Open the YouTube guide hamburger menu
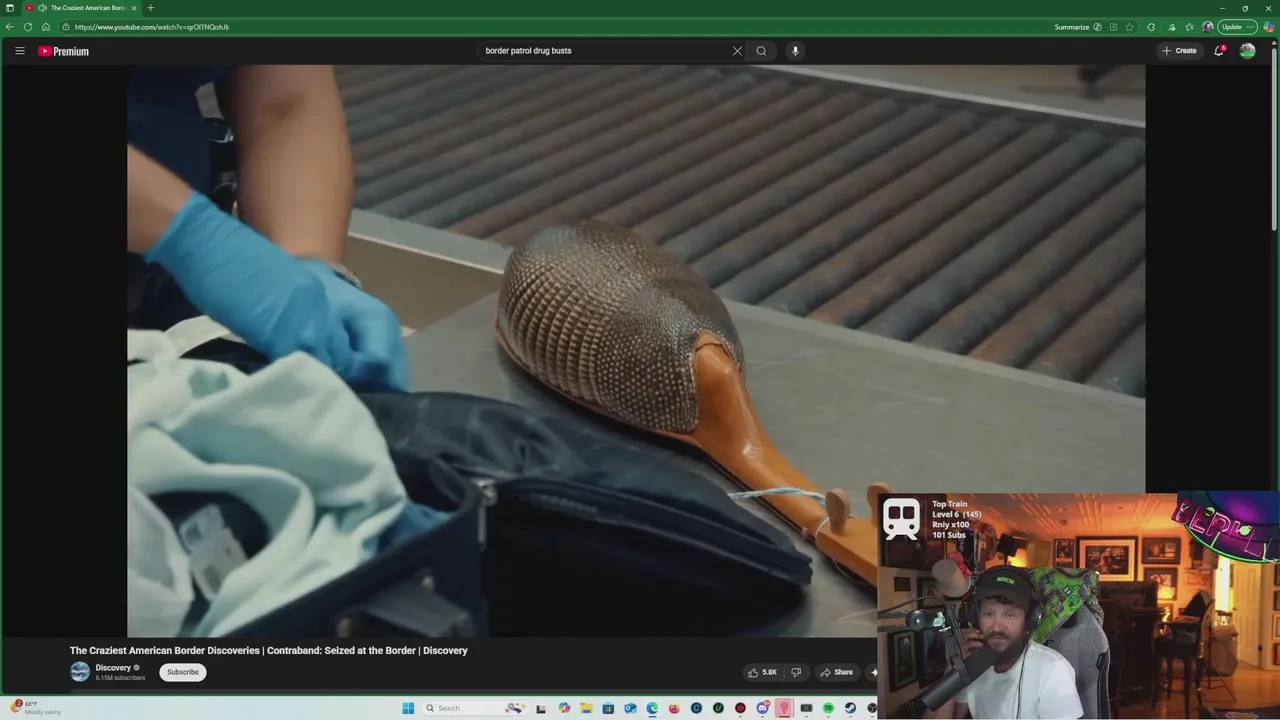 19,51
